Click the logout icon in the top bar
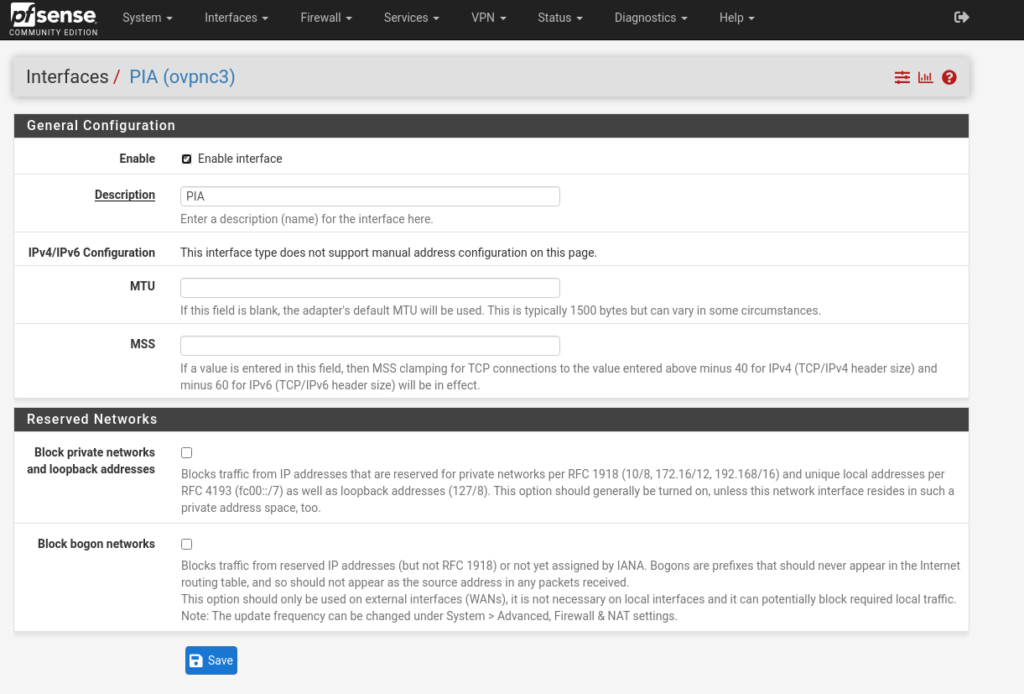 tap(962, 17)
